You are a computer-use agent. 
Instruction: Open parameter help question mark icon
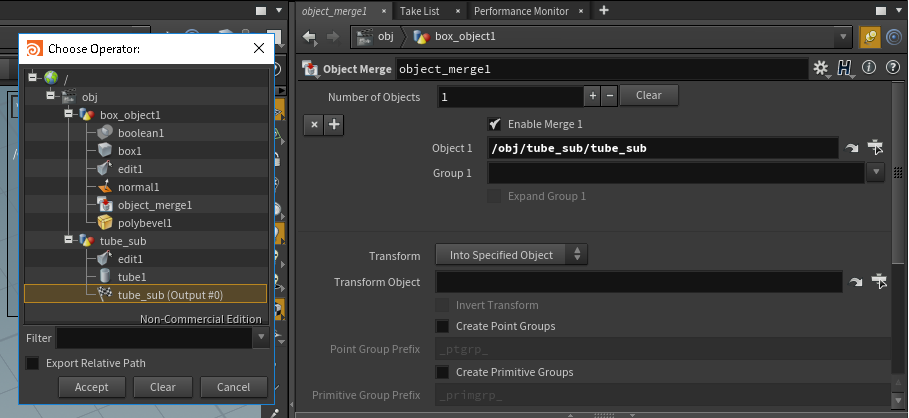(x=893, y=68)
